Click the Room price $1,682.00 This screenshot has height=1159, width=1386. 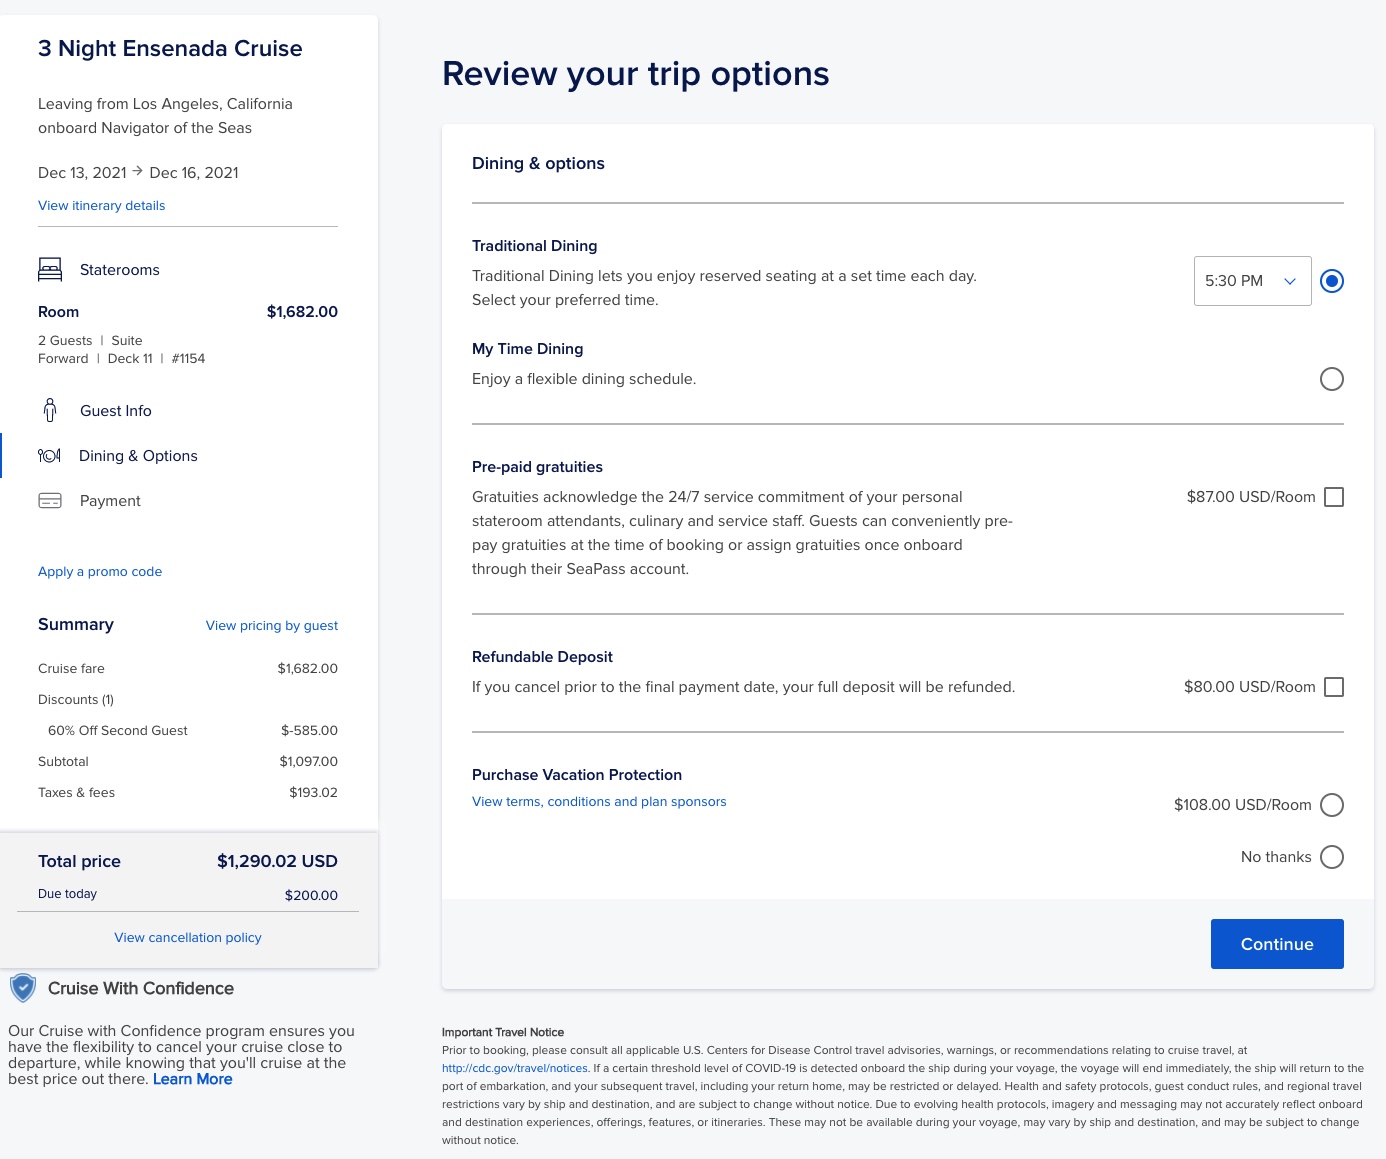[x=302, y=311]
